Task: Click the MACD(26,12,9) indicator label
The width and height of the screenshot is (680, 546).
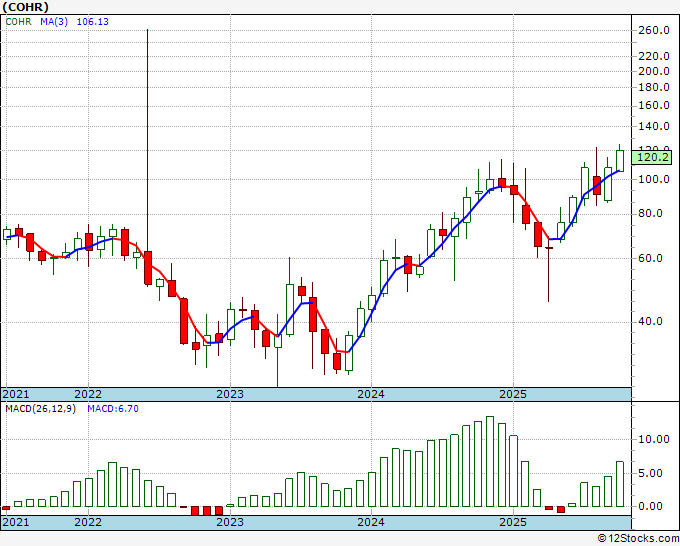Action: tap(40, 409)
